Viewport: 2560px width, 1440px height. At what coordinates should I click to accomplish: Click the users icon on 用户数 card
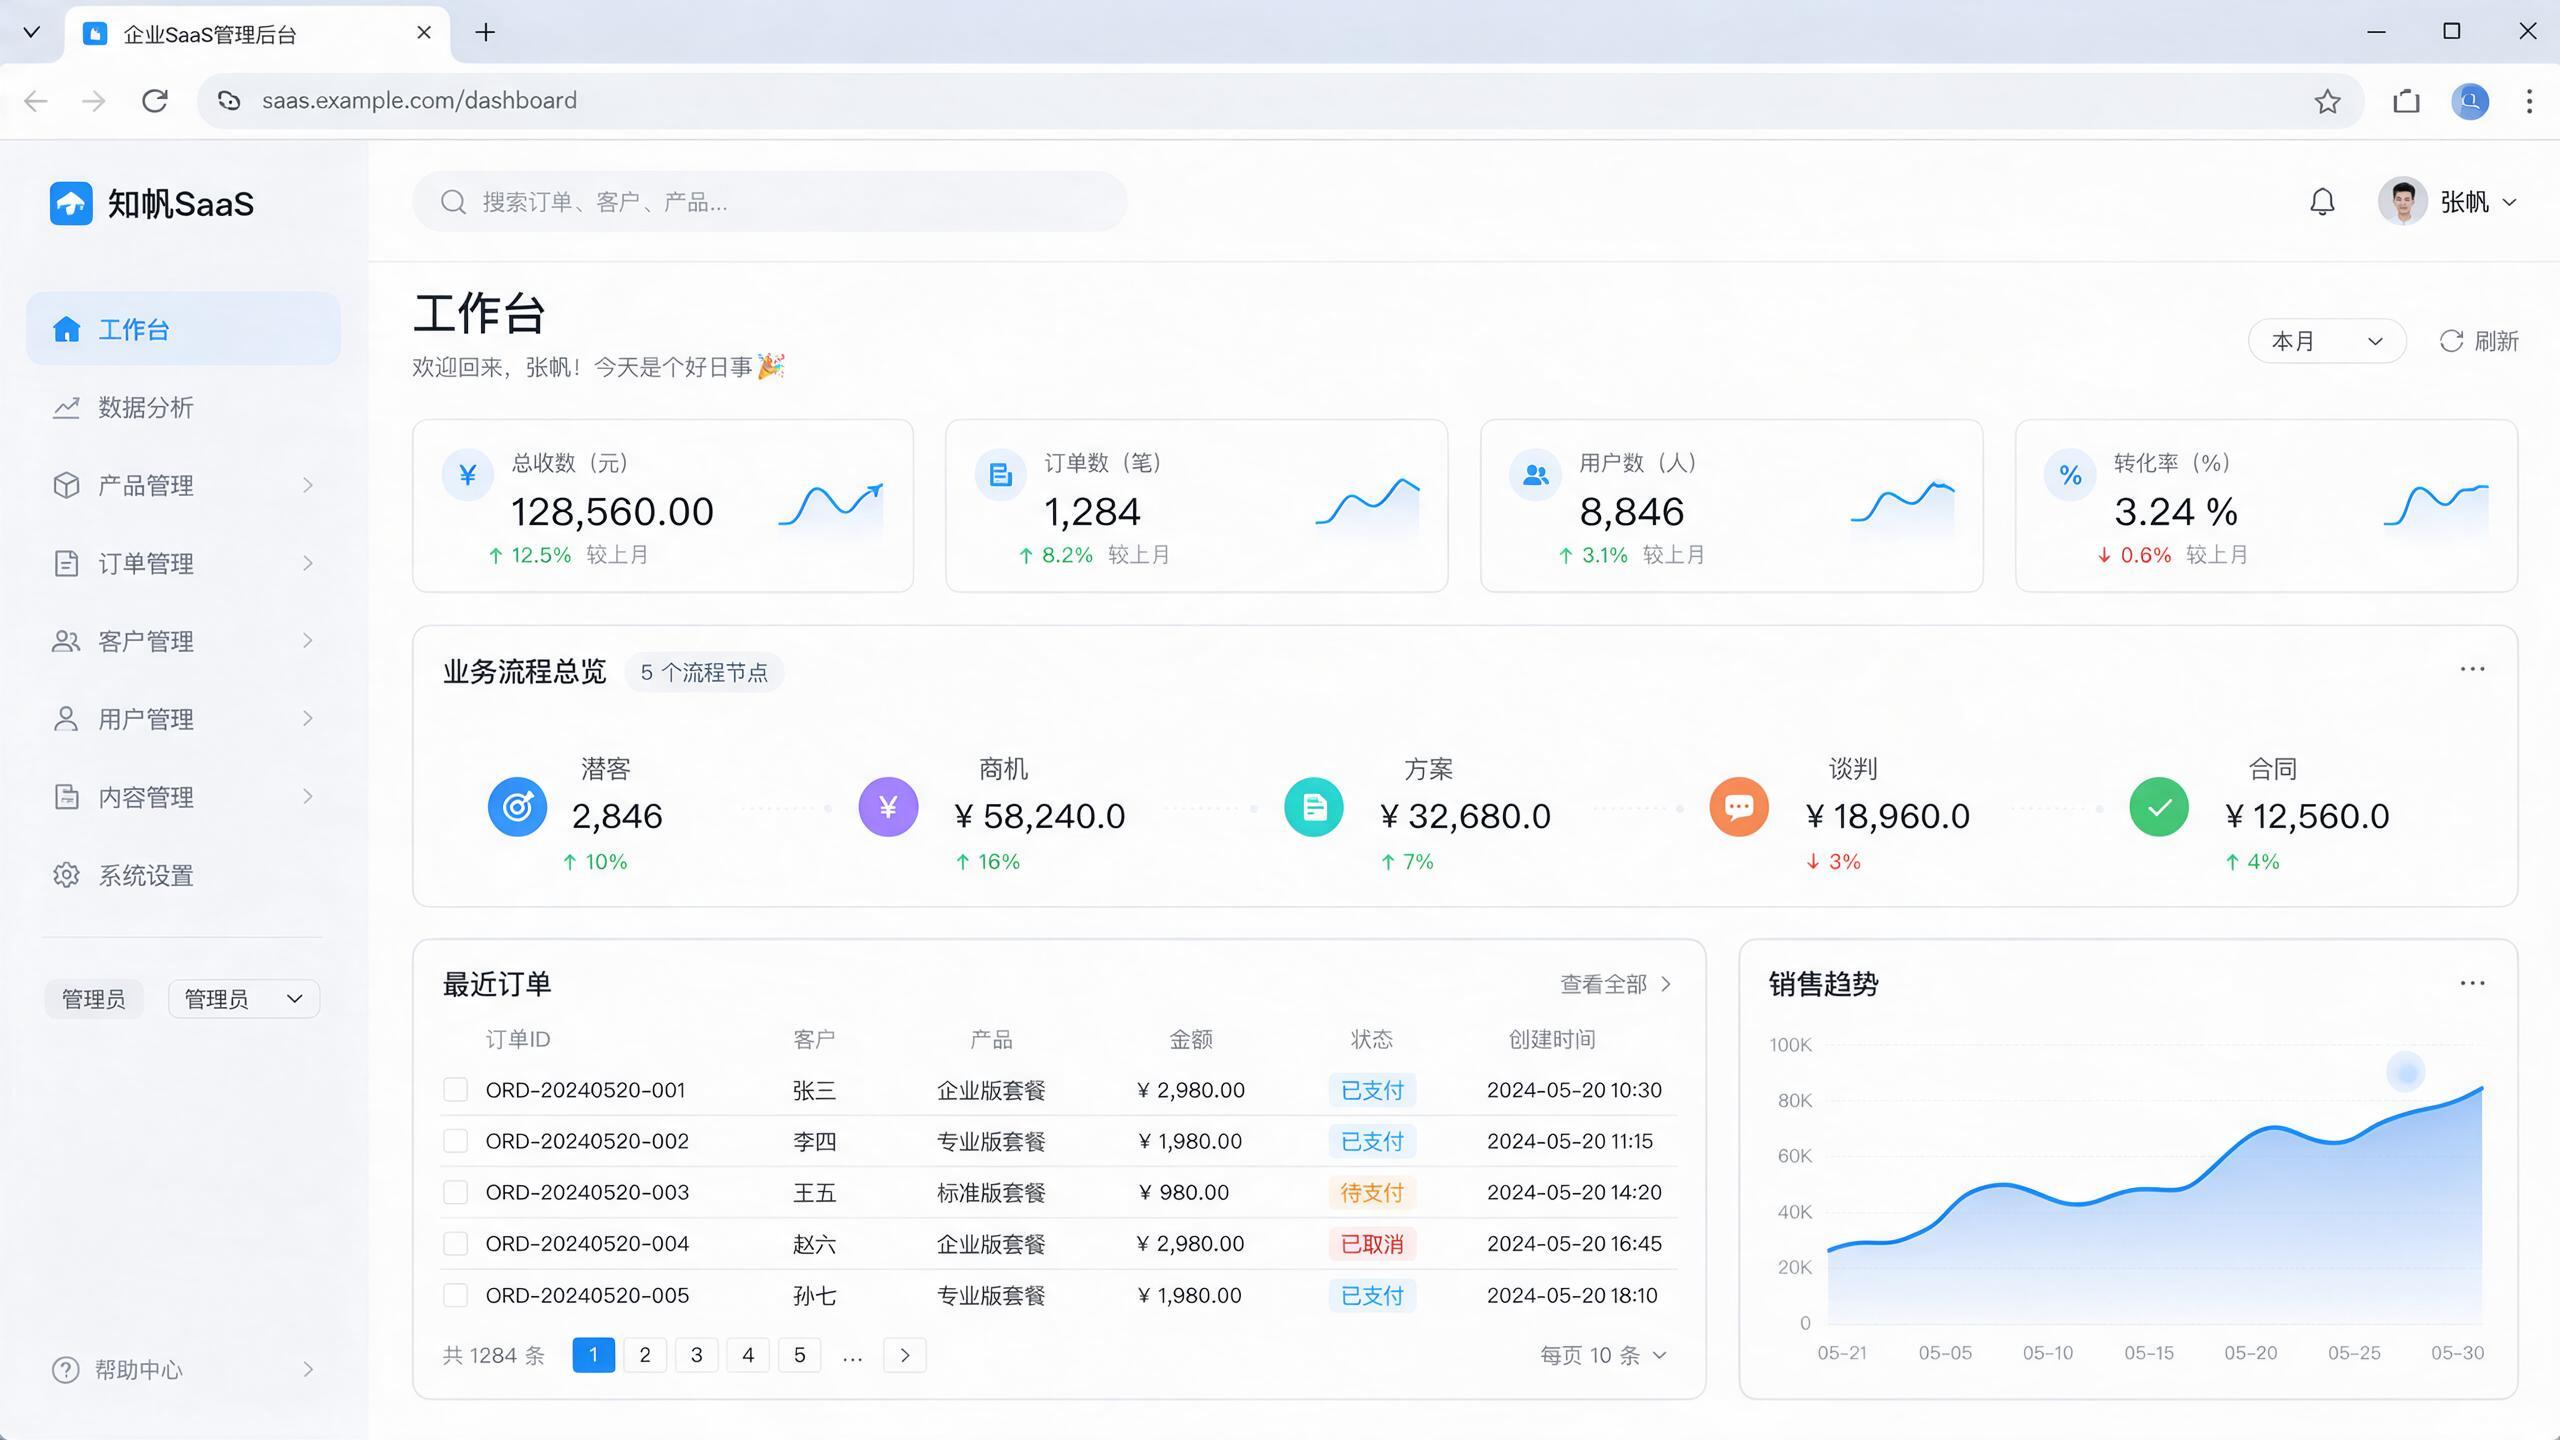click(x=1535, y=475)
